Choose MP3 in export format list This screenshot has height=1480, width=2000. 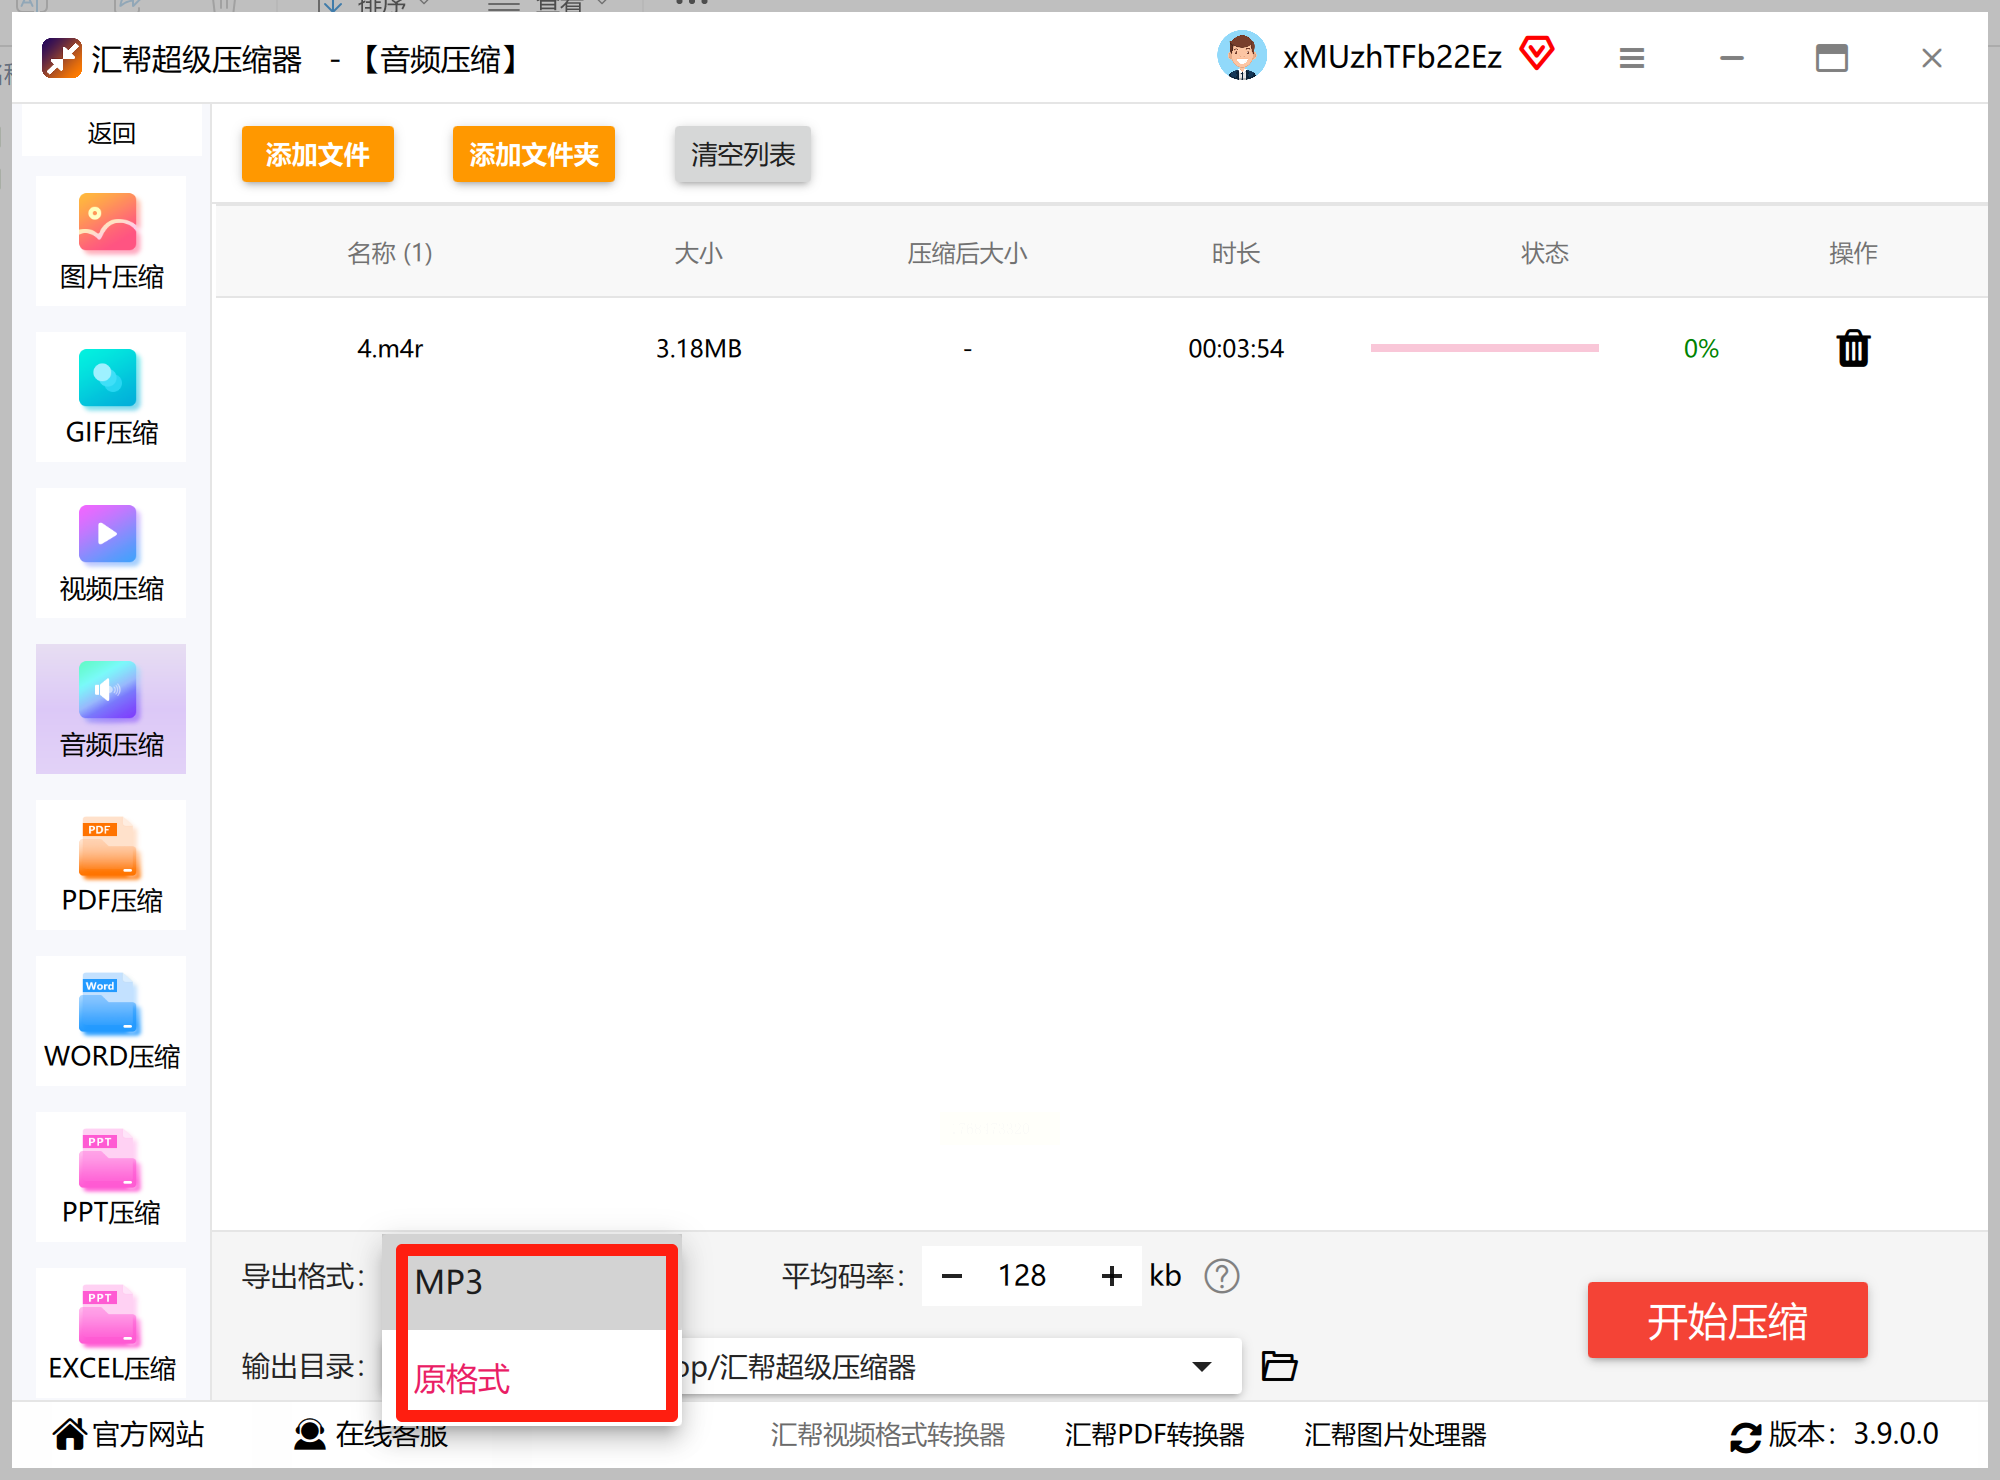537,1283
